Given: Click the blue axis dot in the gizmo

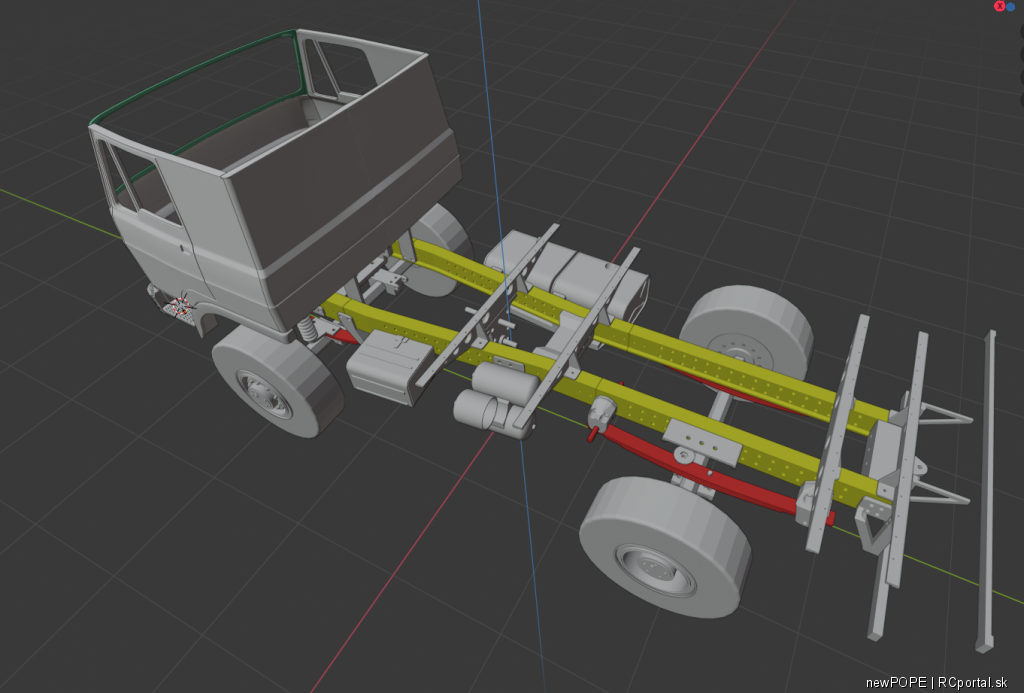Looking at the screenshot, I should click(1011, 7).
